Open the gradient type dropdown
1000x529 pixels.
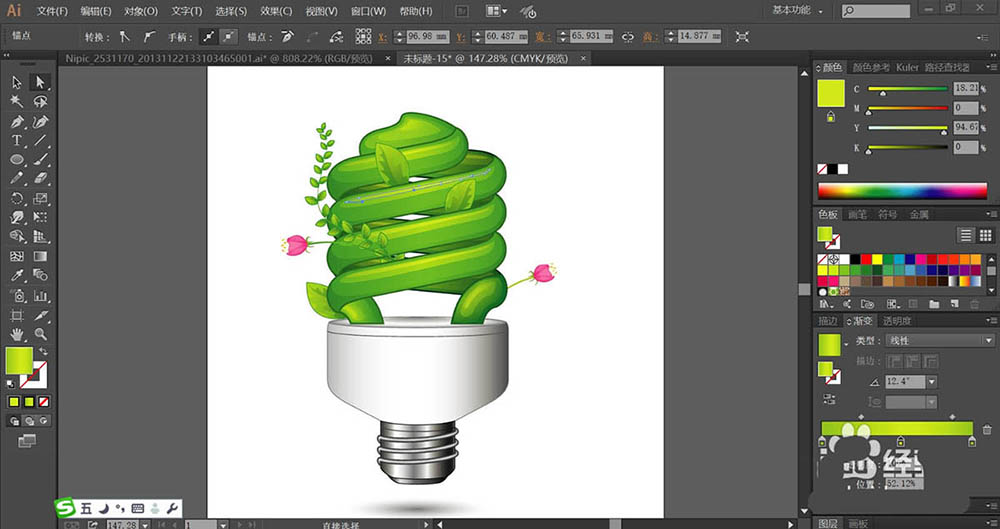(x=940, y=341)
